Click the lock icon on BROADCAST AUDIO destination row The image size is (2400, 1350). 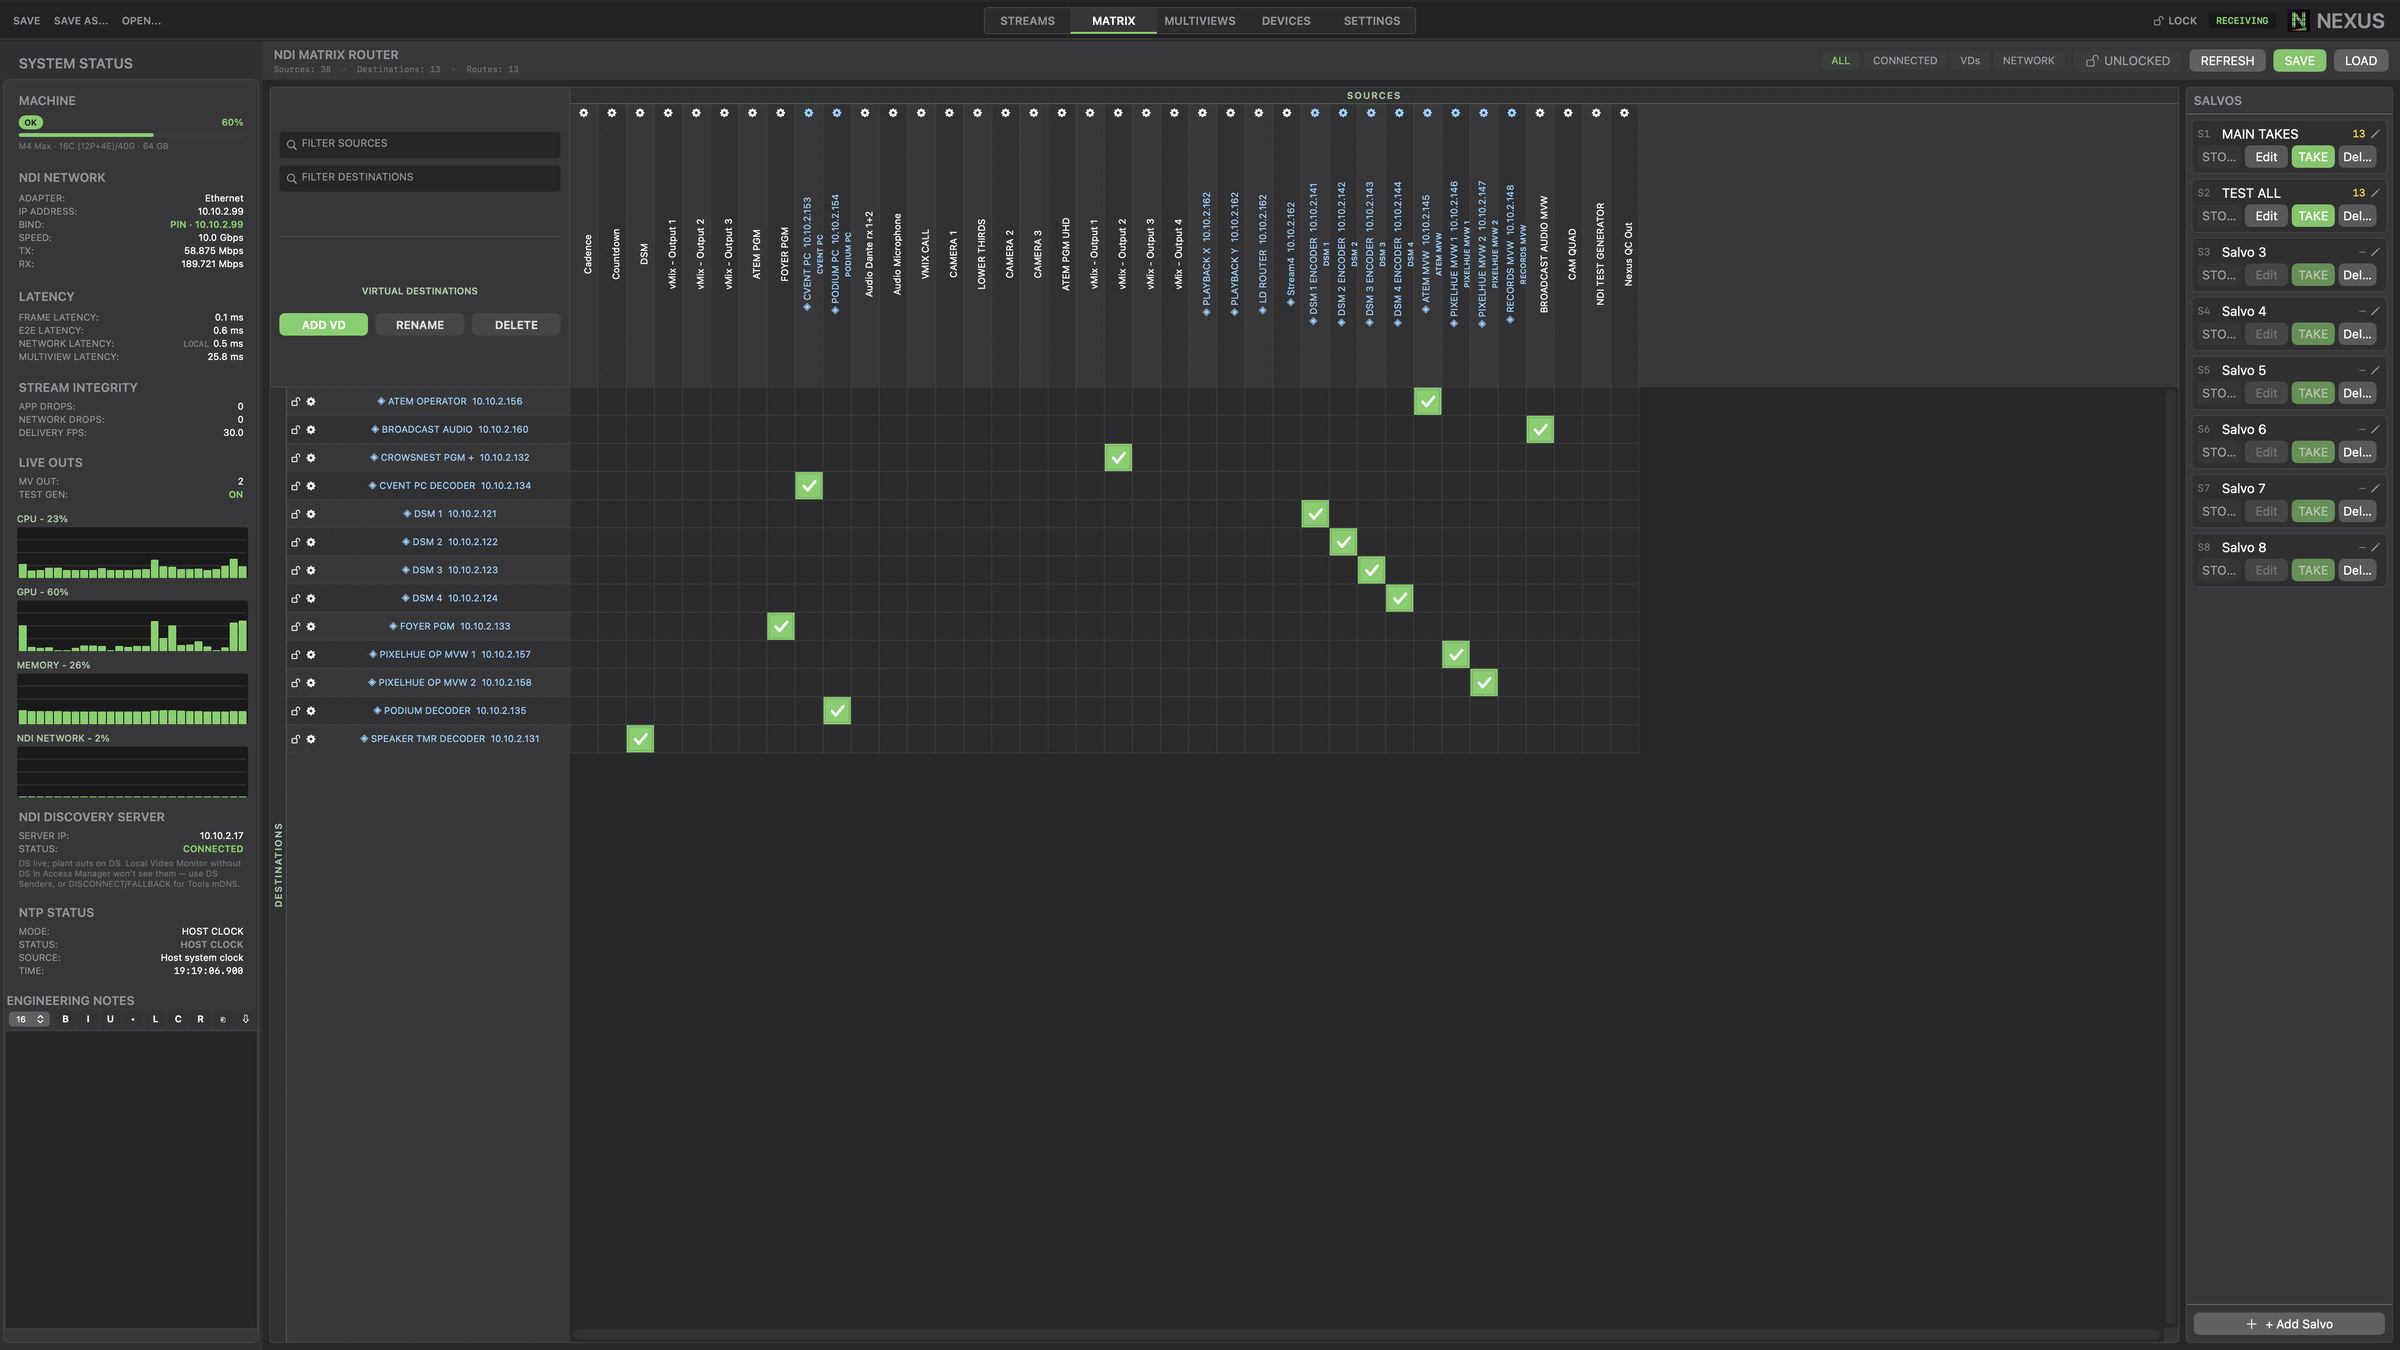[x=295, y=430]
